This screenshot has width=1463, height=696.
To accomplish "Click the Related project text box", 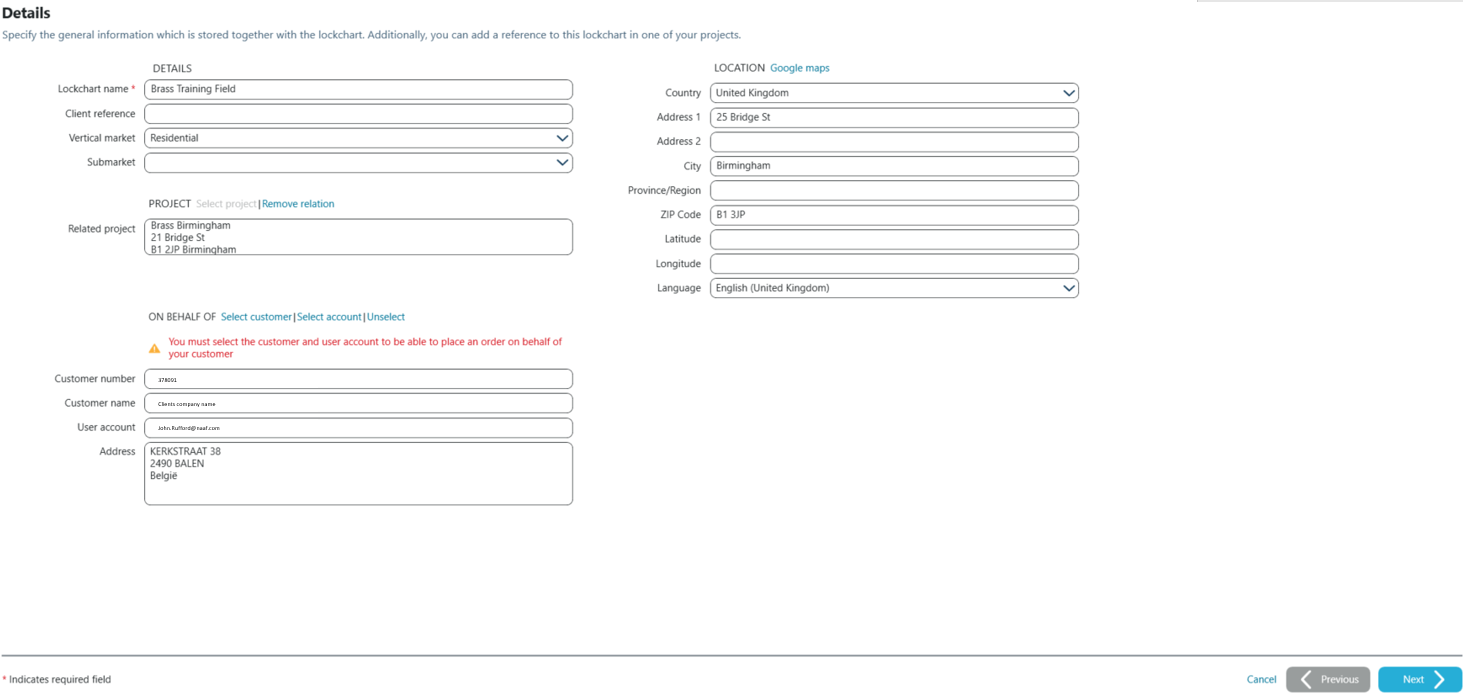I will pos(358,237).
